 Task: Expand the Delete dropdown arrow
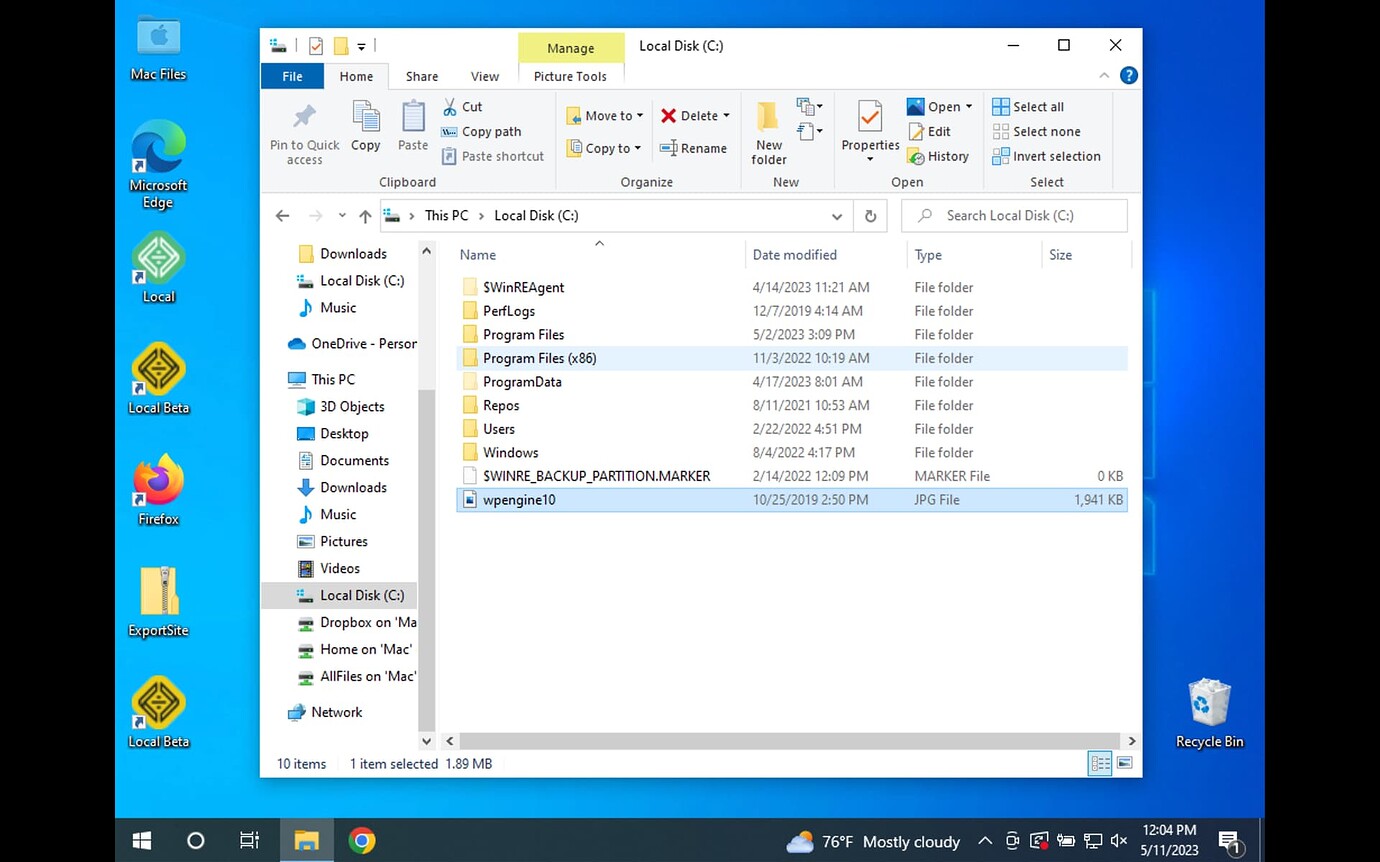[727, 115]
